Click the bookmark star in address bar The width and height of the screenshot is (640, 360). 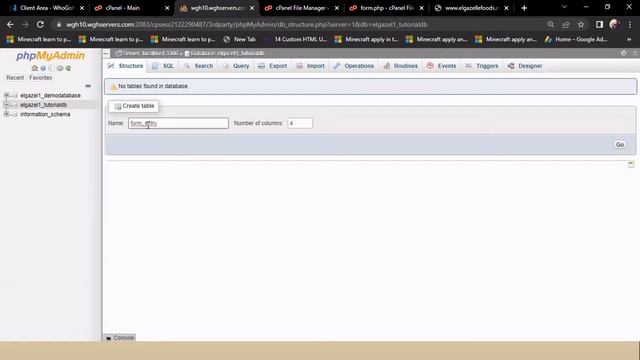(x=581, y=24)
